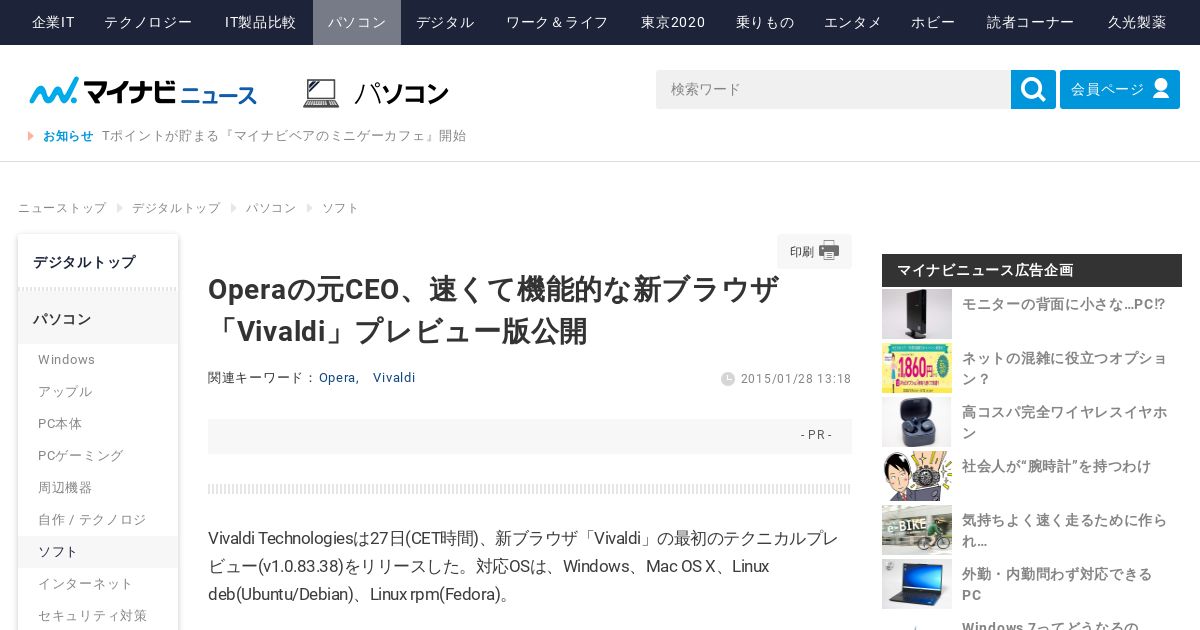Select アップル in the sidebar list

point(98,392)
